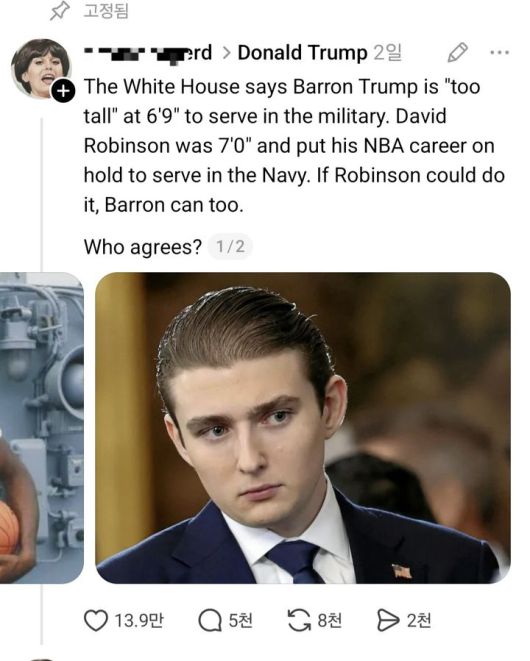Open the three-dot more options menu
The image size is (530, 661).
coord(500,53)
